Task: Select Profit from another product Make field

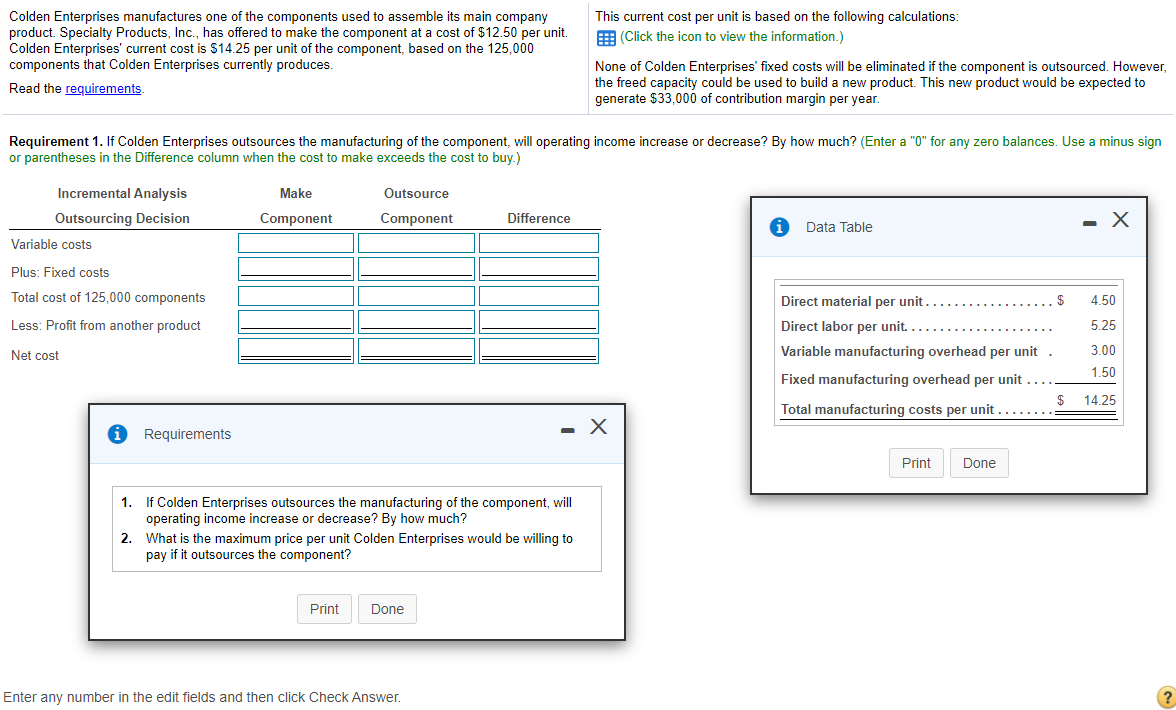Action: tap(296, 322)
